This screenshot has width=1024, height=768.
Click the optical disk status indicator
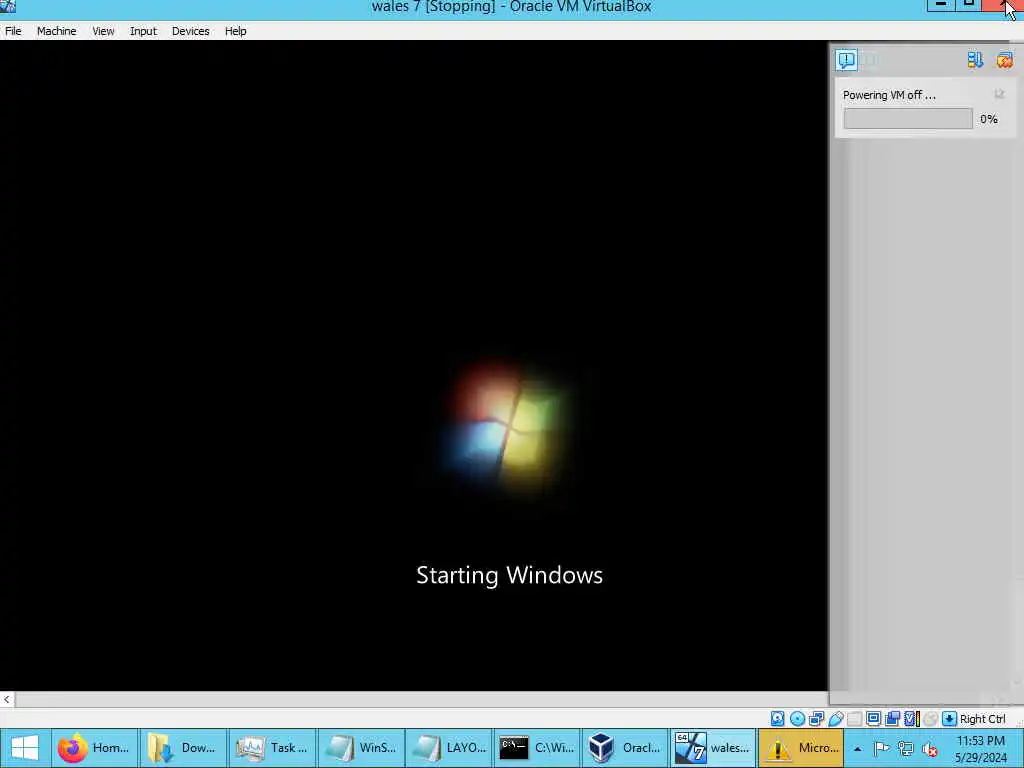tap(797, 718)
